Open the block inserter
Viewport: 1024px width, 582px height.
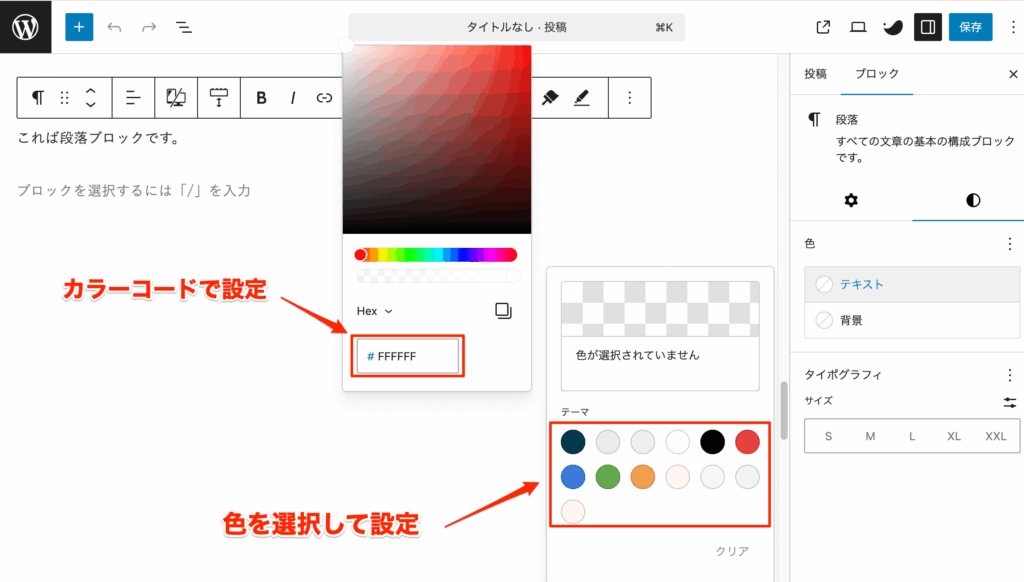(x=78, y=27)
